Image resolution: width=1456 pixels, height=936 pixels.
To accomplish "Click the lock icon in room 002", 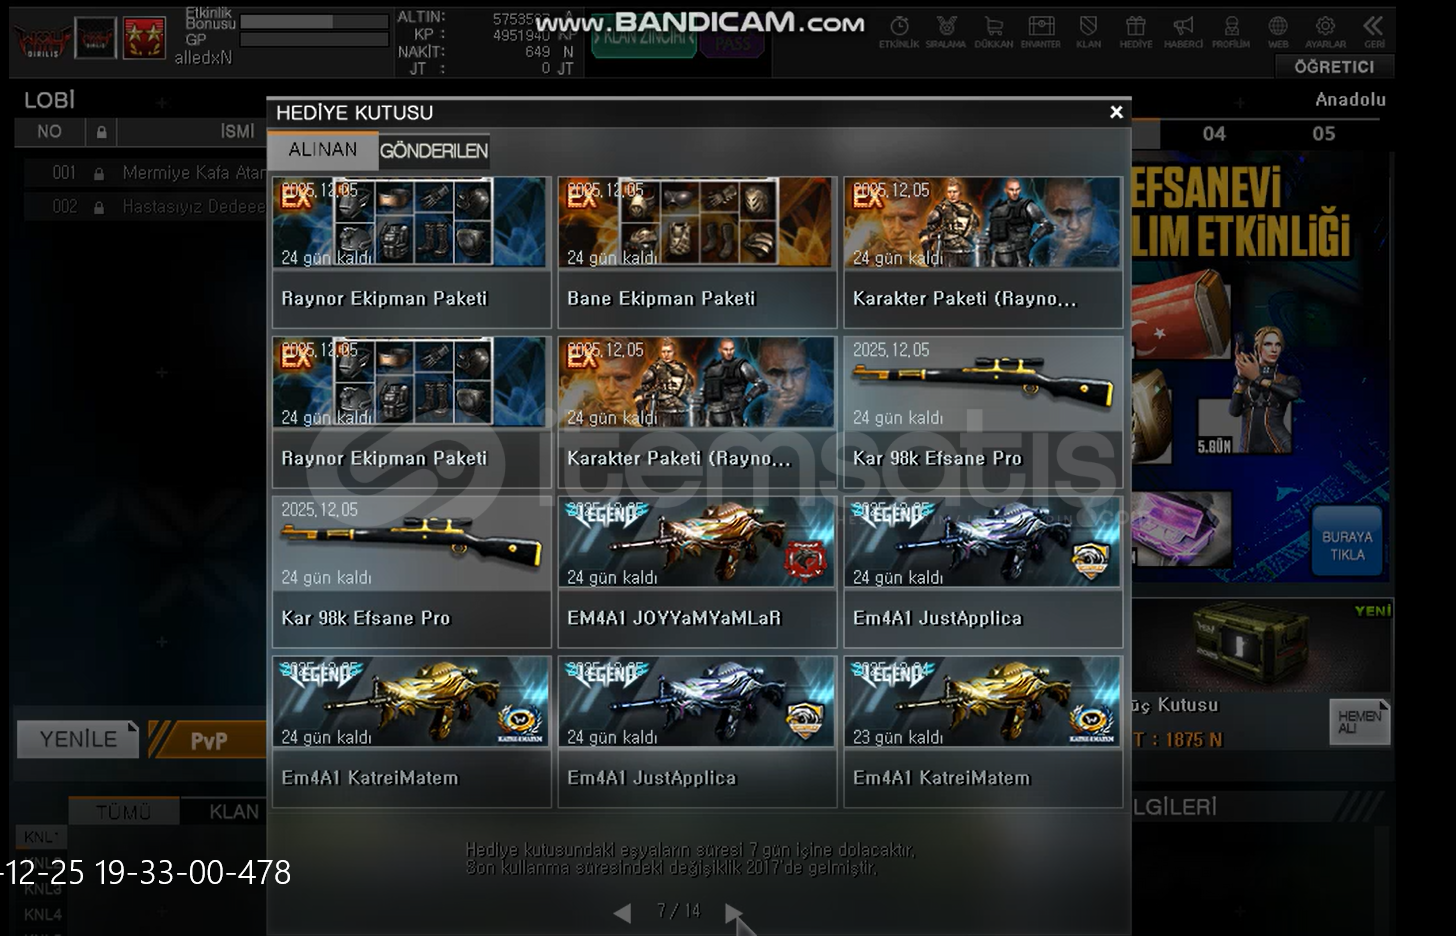I will [99, 208].
